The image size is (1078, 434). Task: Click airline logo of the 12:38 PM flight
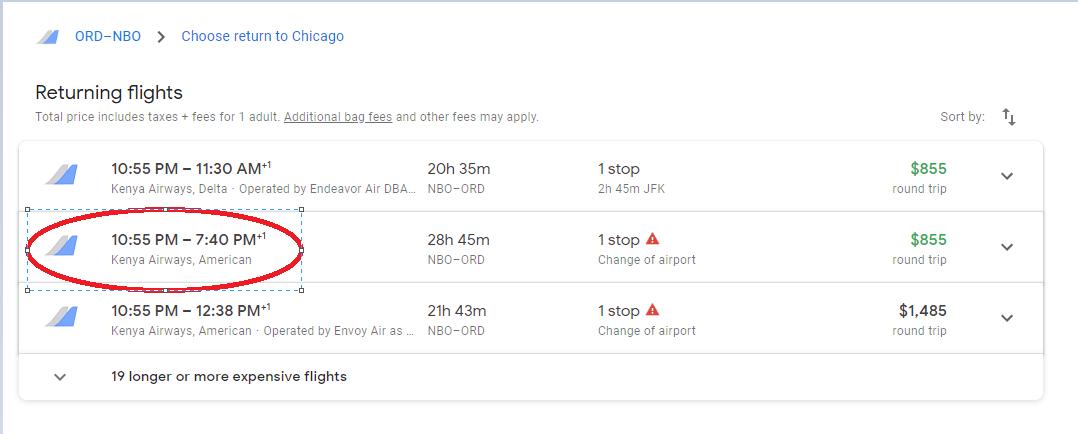62,316
